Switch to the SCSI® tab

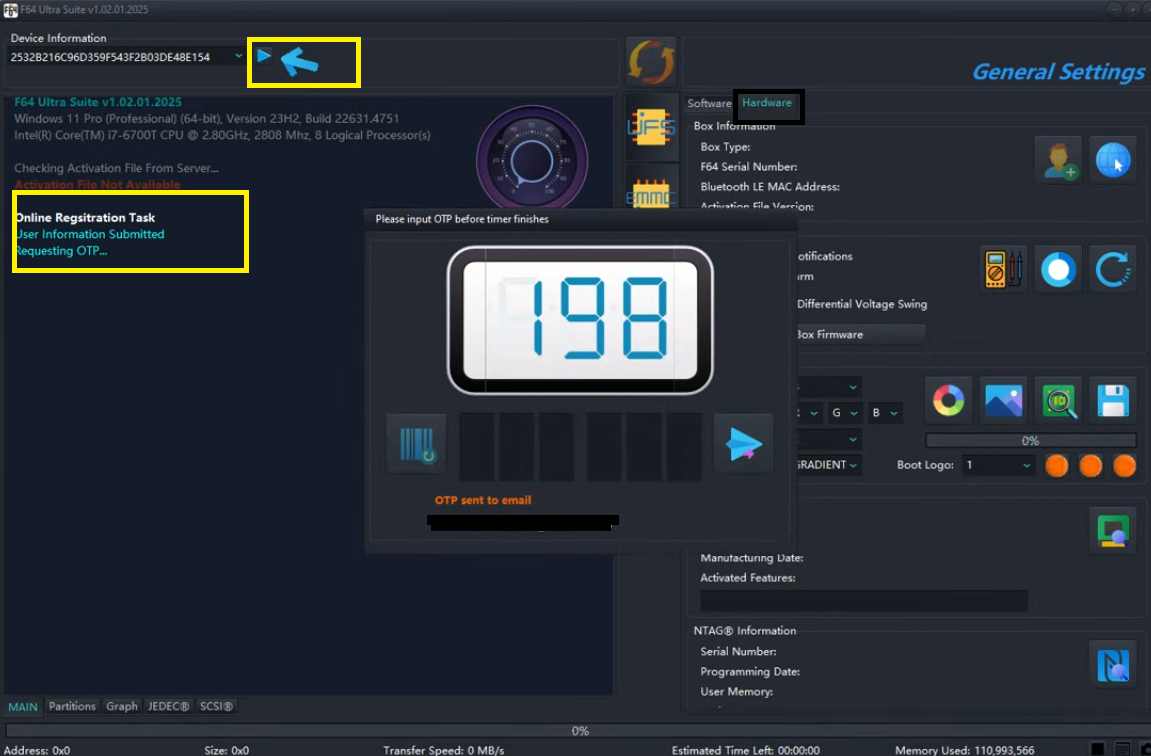click(217, 706)
